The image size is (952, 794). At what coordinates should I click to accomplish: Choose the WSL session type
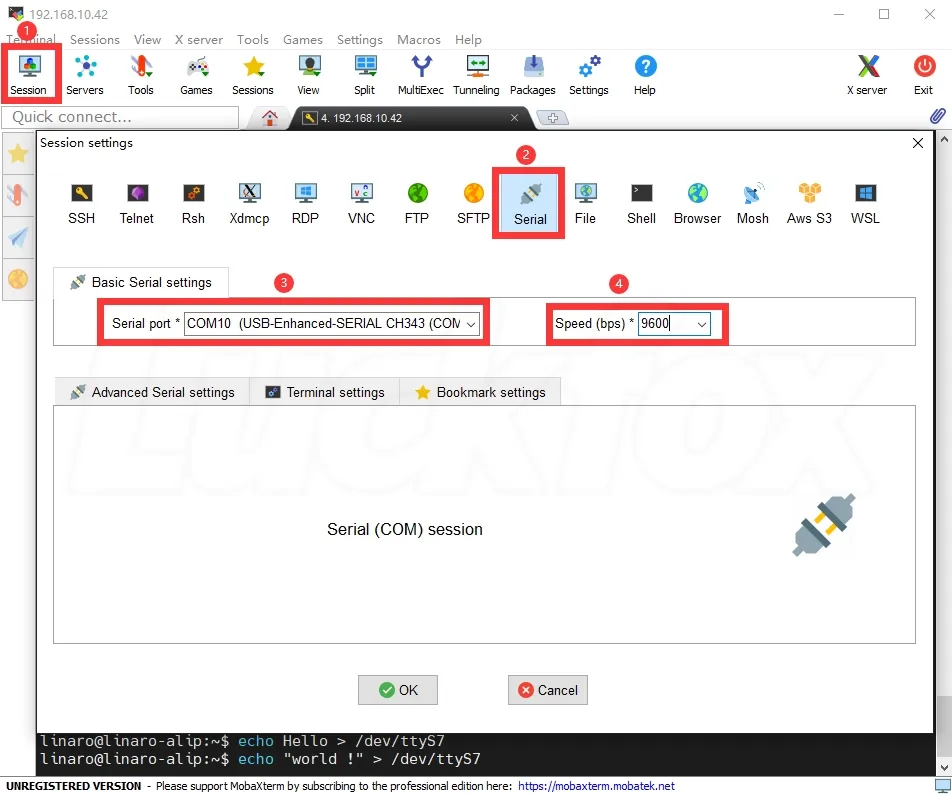pos(865,203)
